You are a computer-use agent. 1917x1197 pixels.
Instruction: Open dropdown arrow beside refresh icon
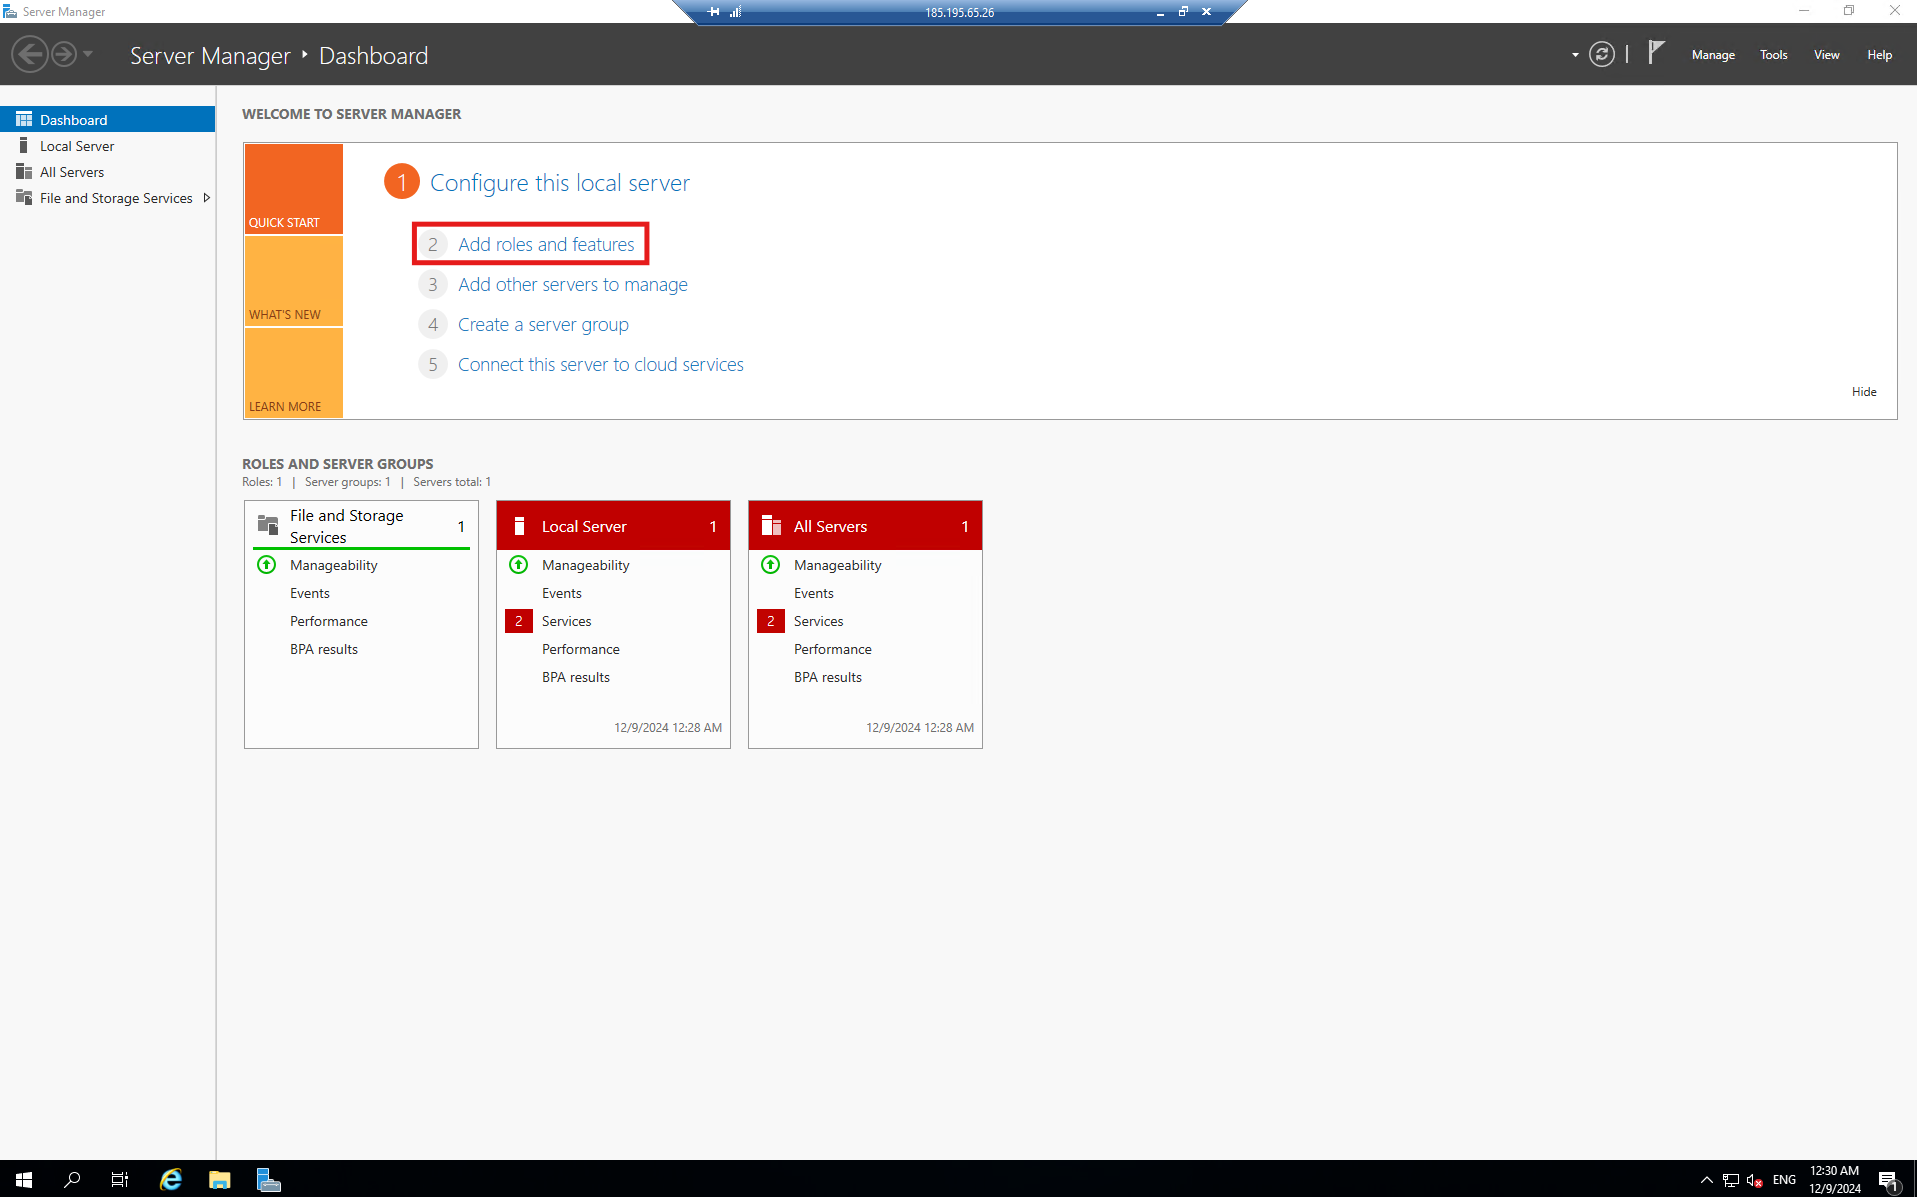pos(1575,55)
